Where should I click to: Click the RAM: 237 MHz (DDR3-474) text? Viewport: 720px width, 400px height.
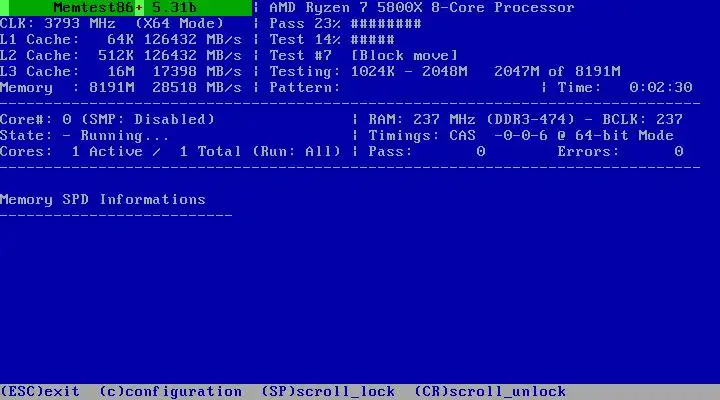point(471,120)
